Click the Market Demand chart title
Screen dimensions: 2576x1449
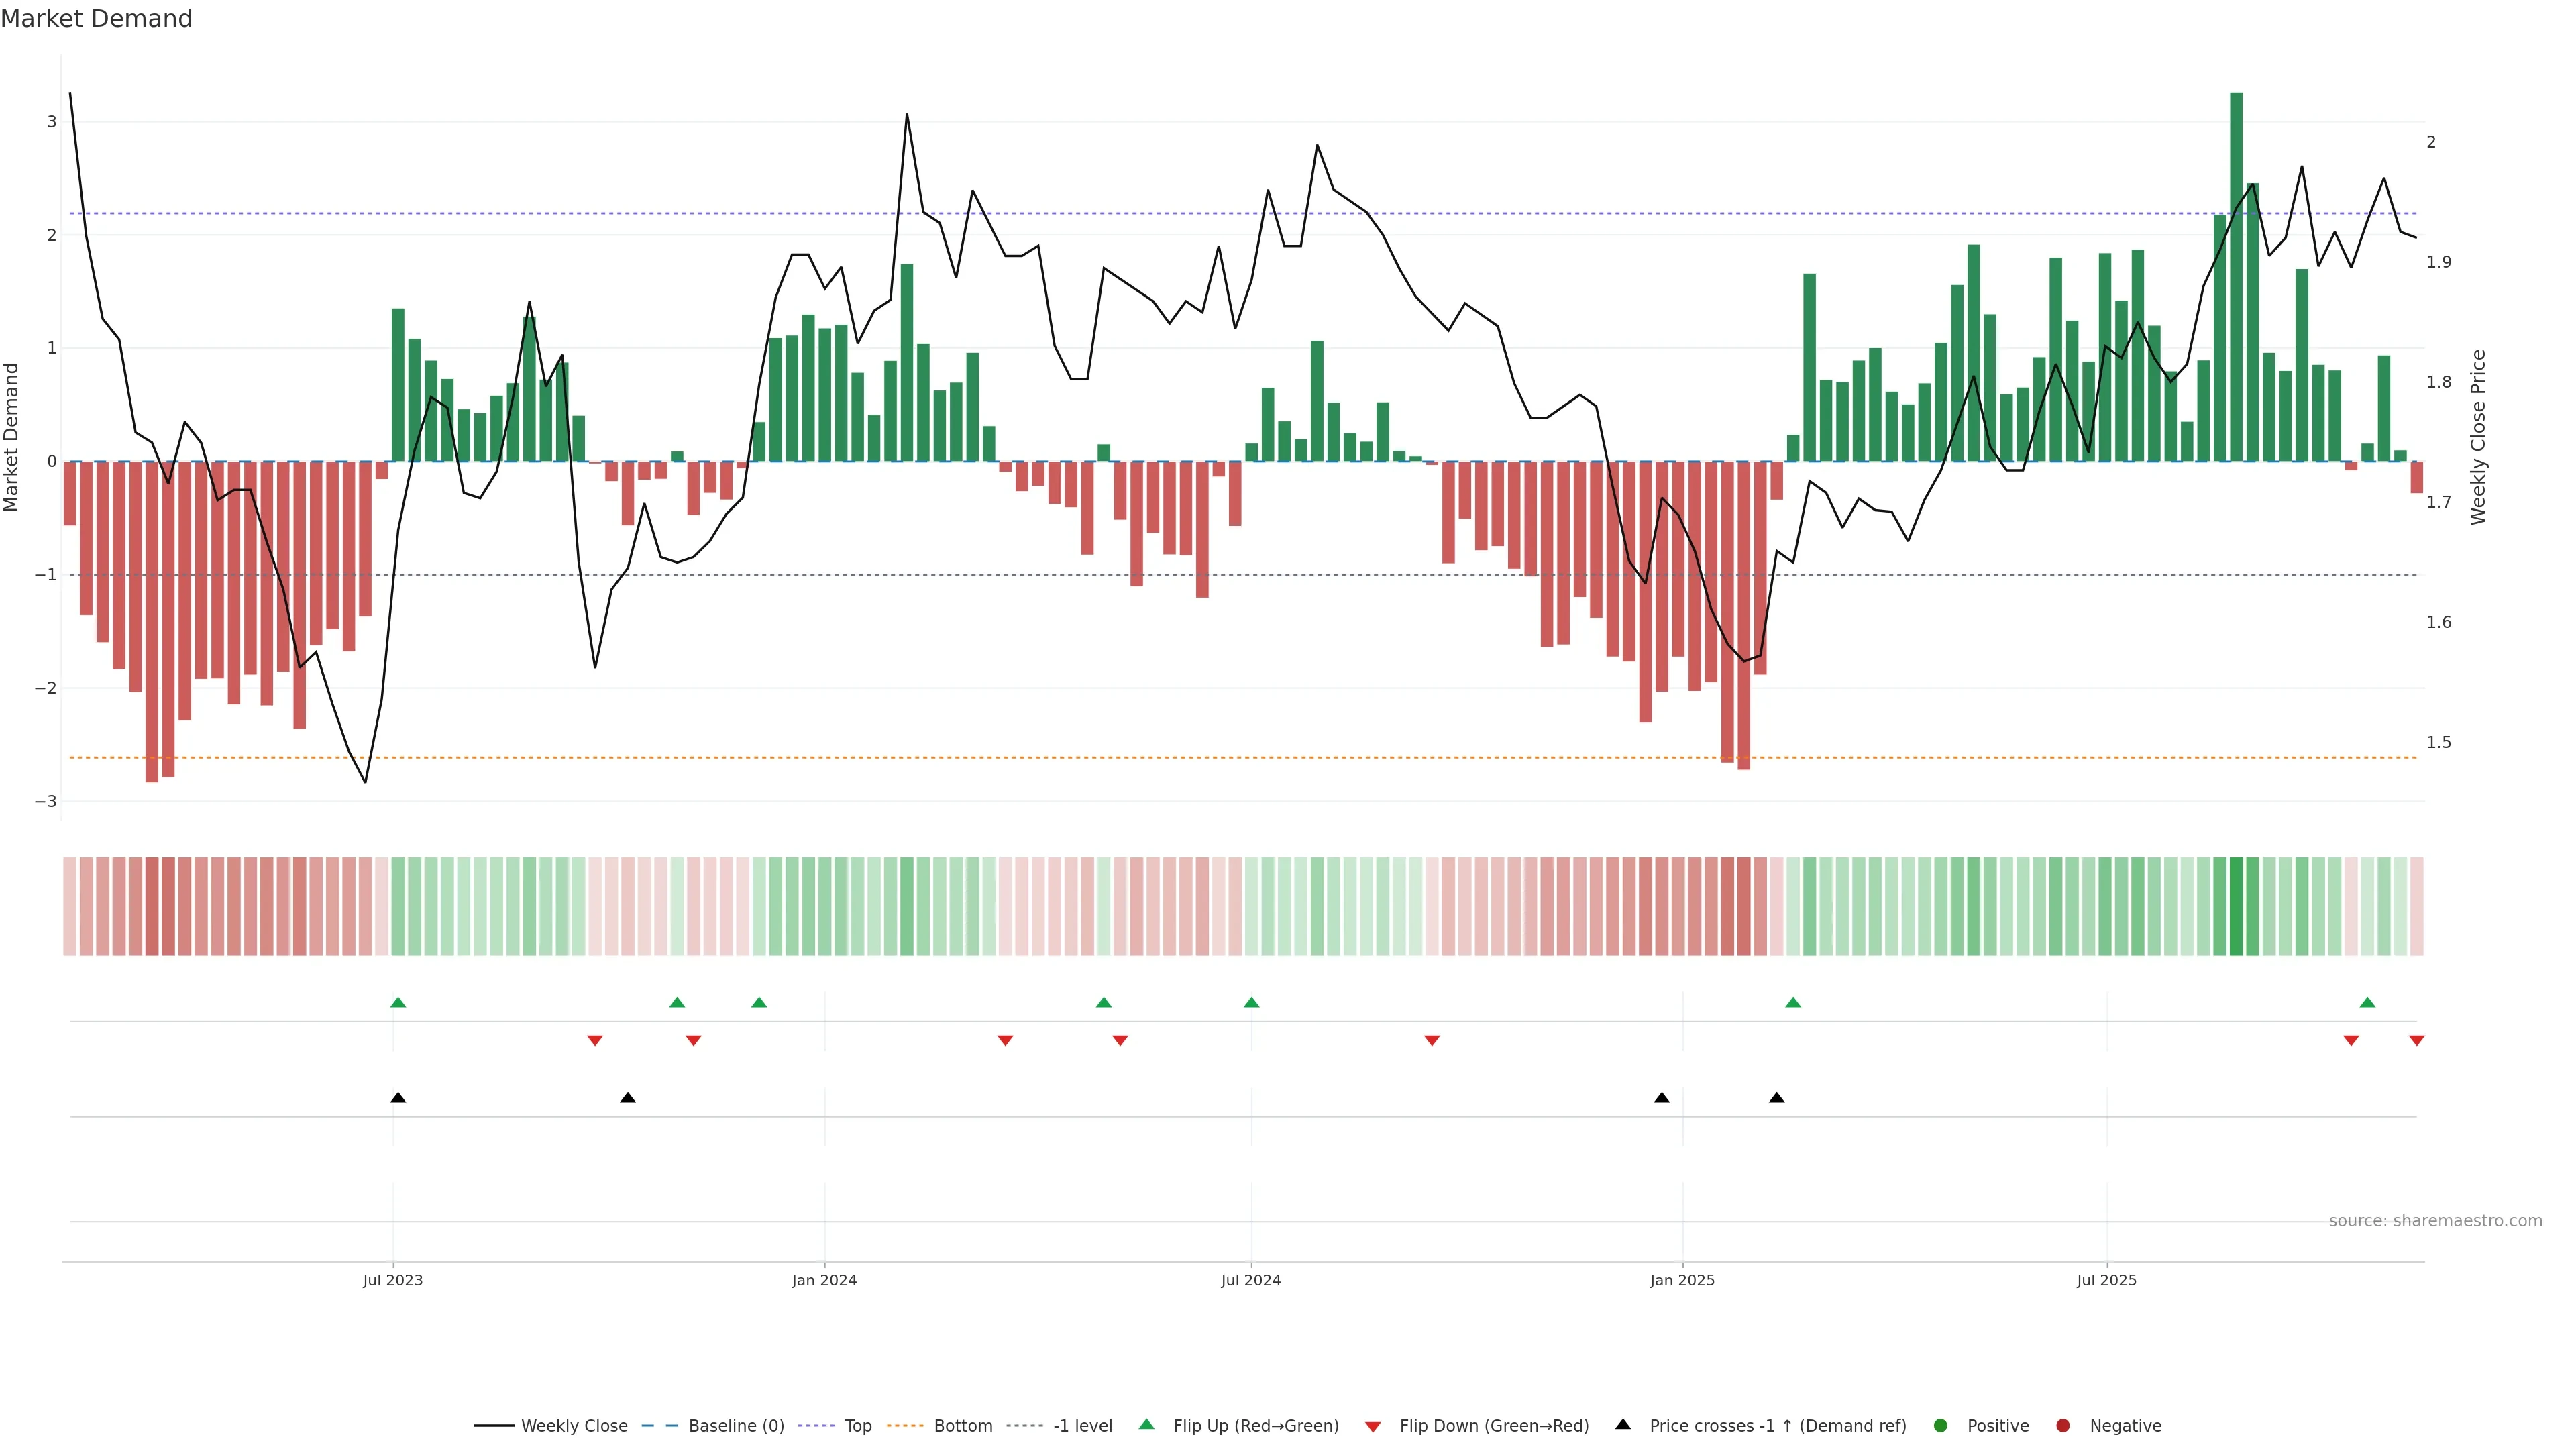pyautogui.click(x=96, y=19)
